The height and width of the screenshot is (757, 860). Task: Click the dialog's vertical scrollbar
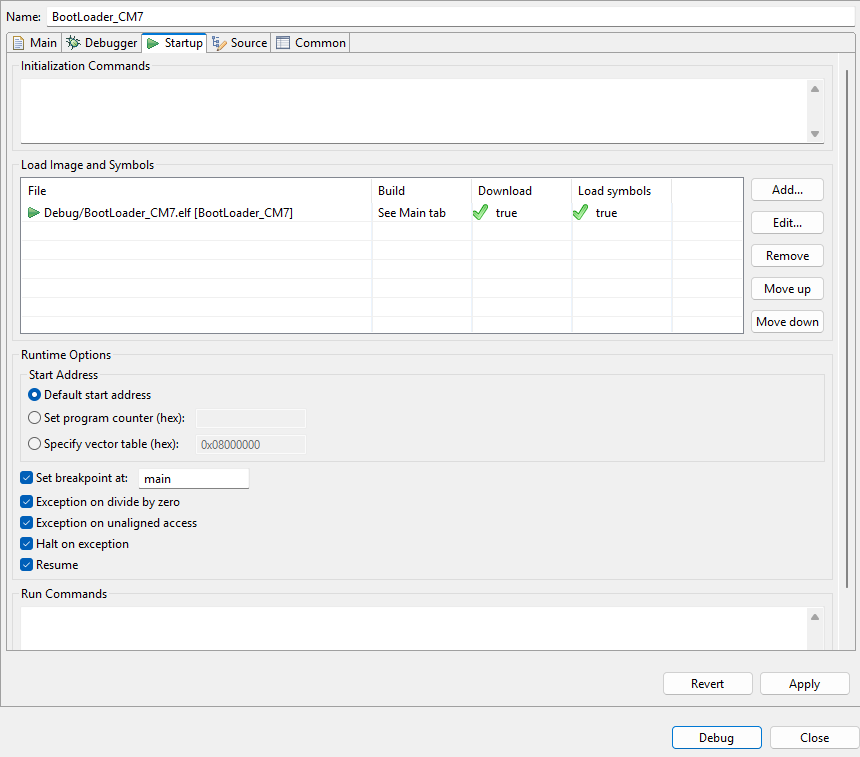coord(847,329)
